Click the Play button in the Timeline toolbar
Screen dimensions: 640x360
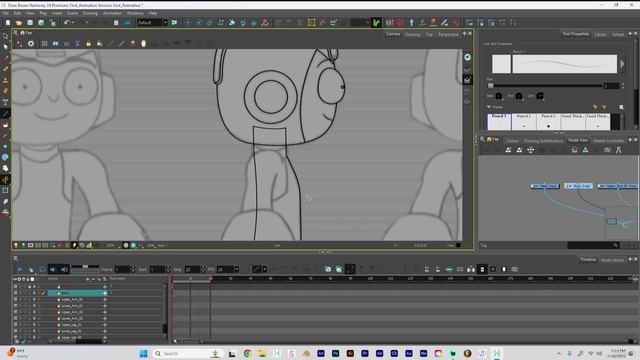click(x=20, y=269)
